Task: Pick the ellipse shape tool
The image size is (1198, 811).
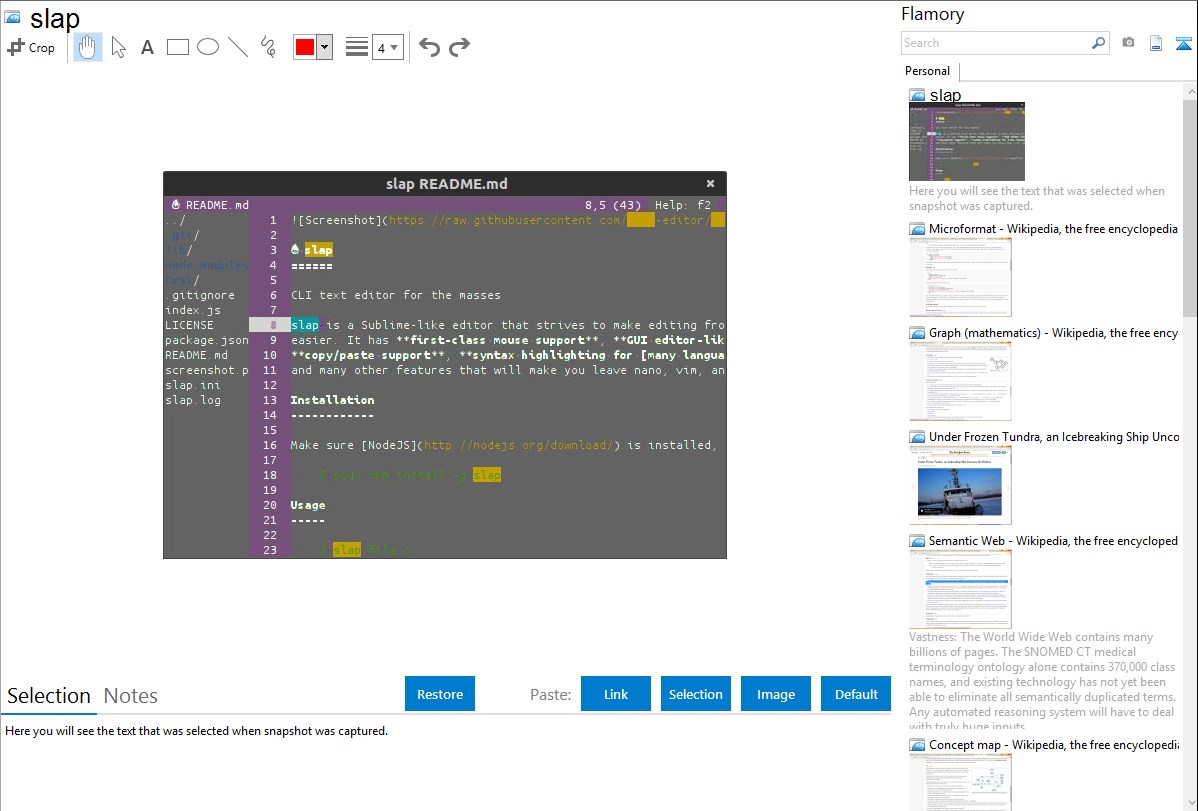Action: click(208, 47)
